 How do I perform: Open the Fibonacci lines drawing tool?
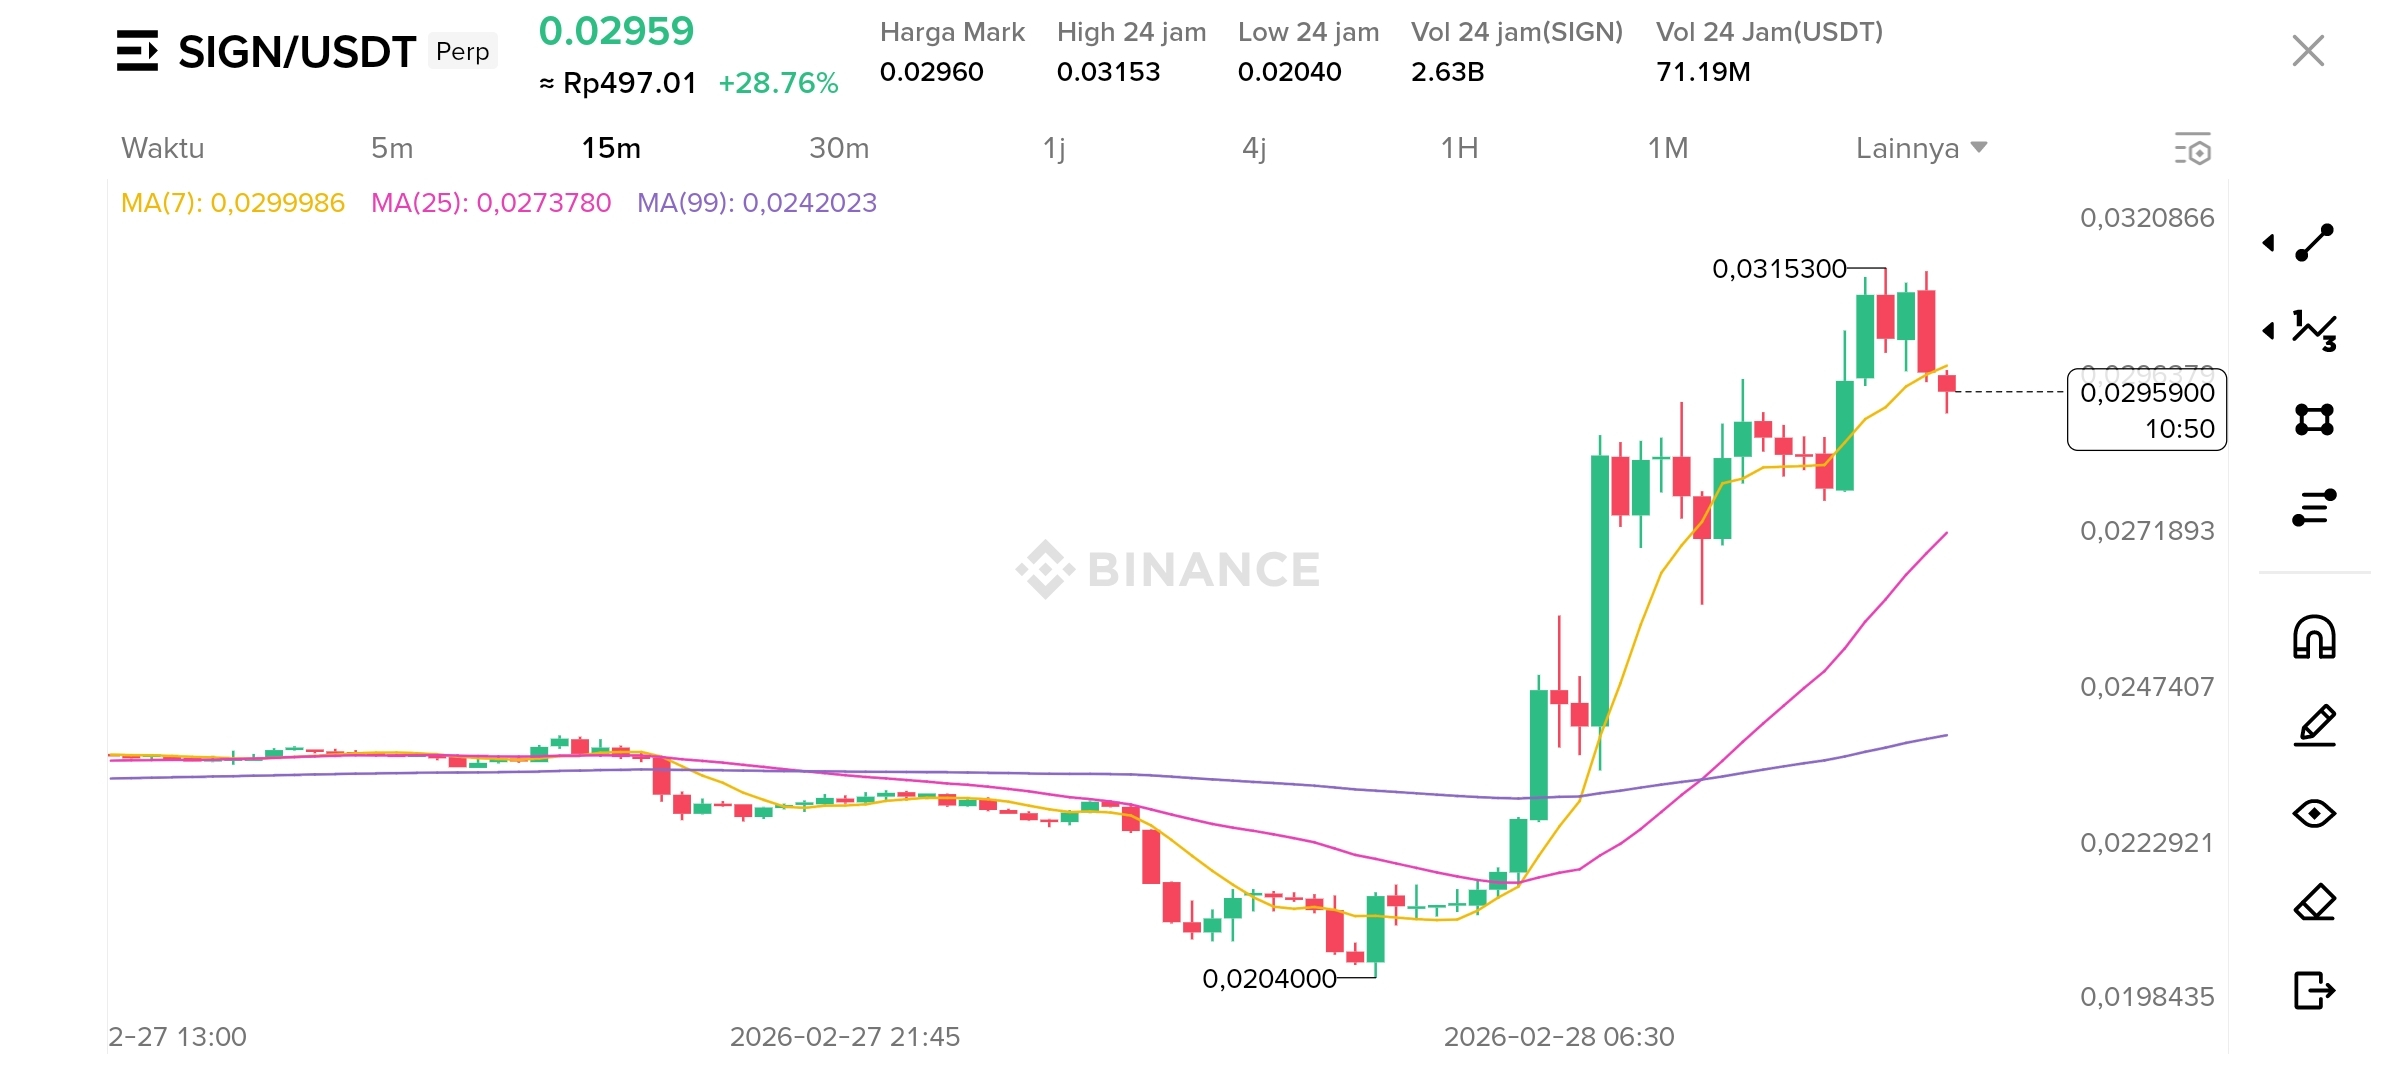[x=2314, y=507]
